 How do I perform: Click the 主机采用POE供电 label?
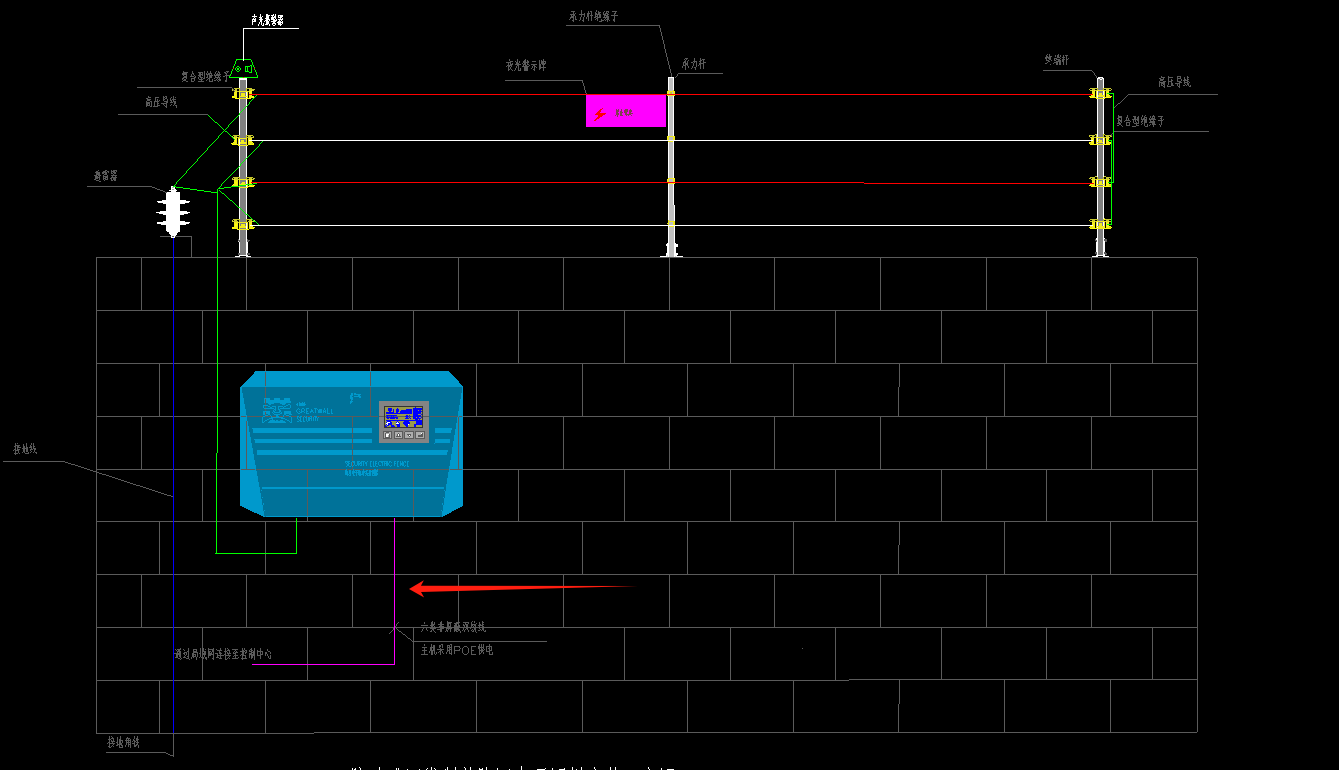(457, 650)
